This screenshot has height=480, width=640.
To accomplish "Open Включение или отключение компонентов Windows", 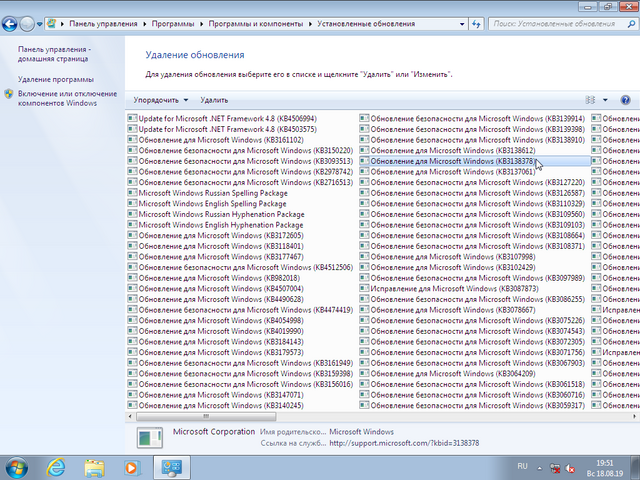I will click(x=67, y=98).
